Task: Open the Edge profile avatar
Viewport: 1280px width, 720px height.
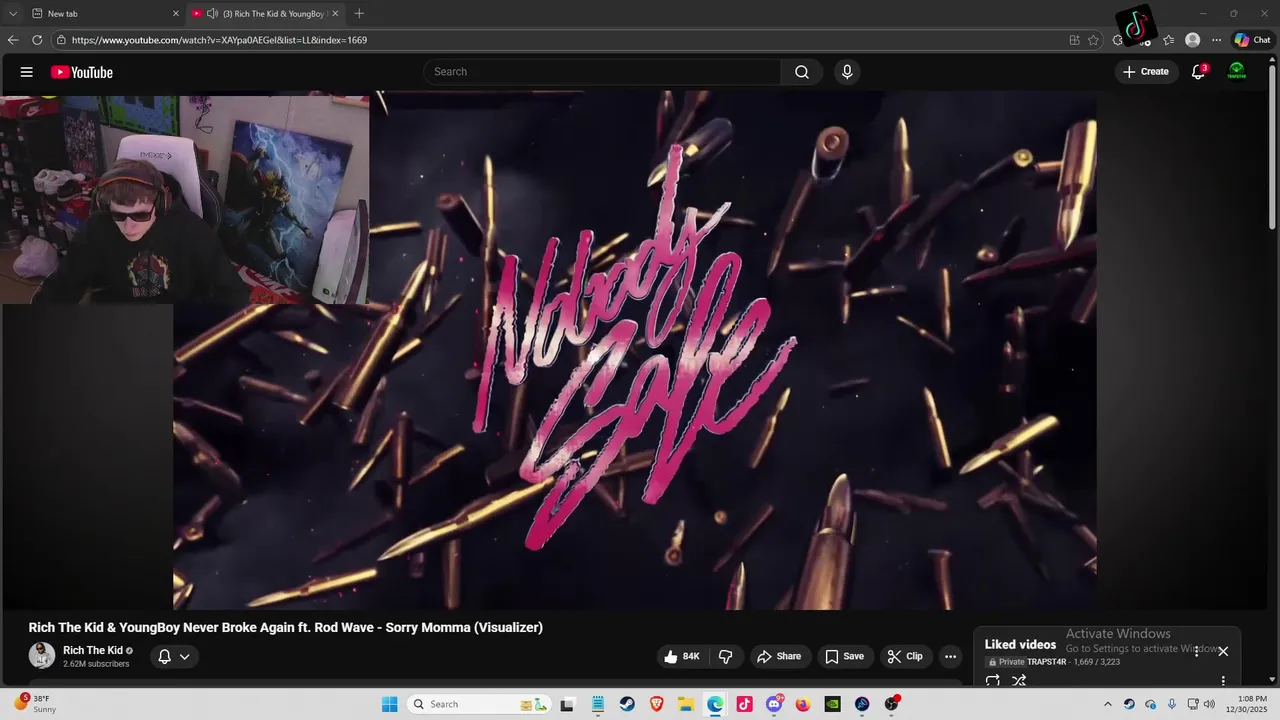Action: pyautogui.click(x=1192, y=40)
